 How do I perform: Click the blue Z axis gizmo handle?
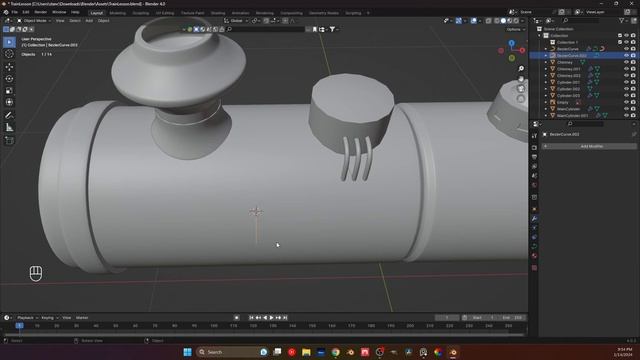(x=511, y=43)
